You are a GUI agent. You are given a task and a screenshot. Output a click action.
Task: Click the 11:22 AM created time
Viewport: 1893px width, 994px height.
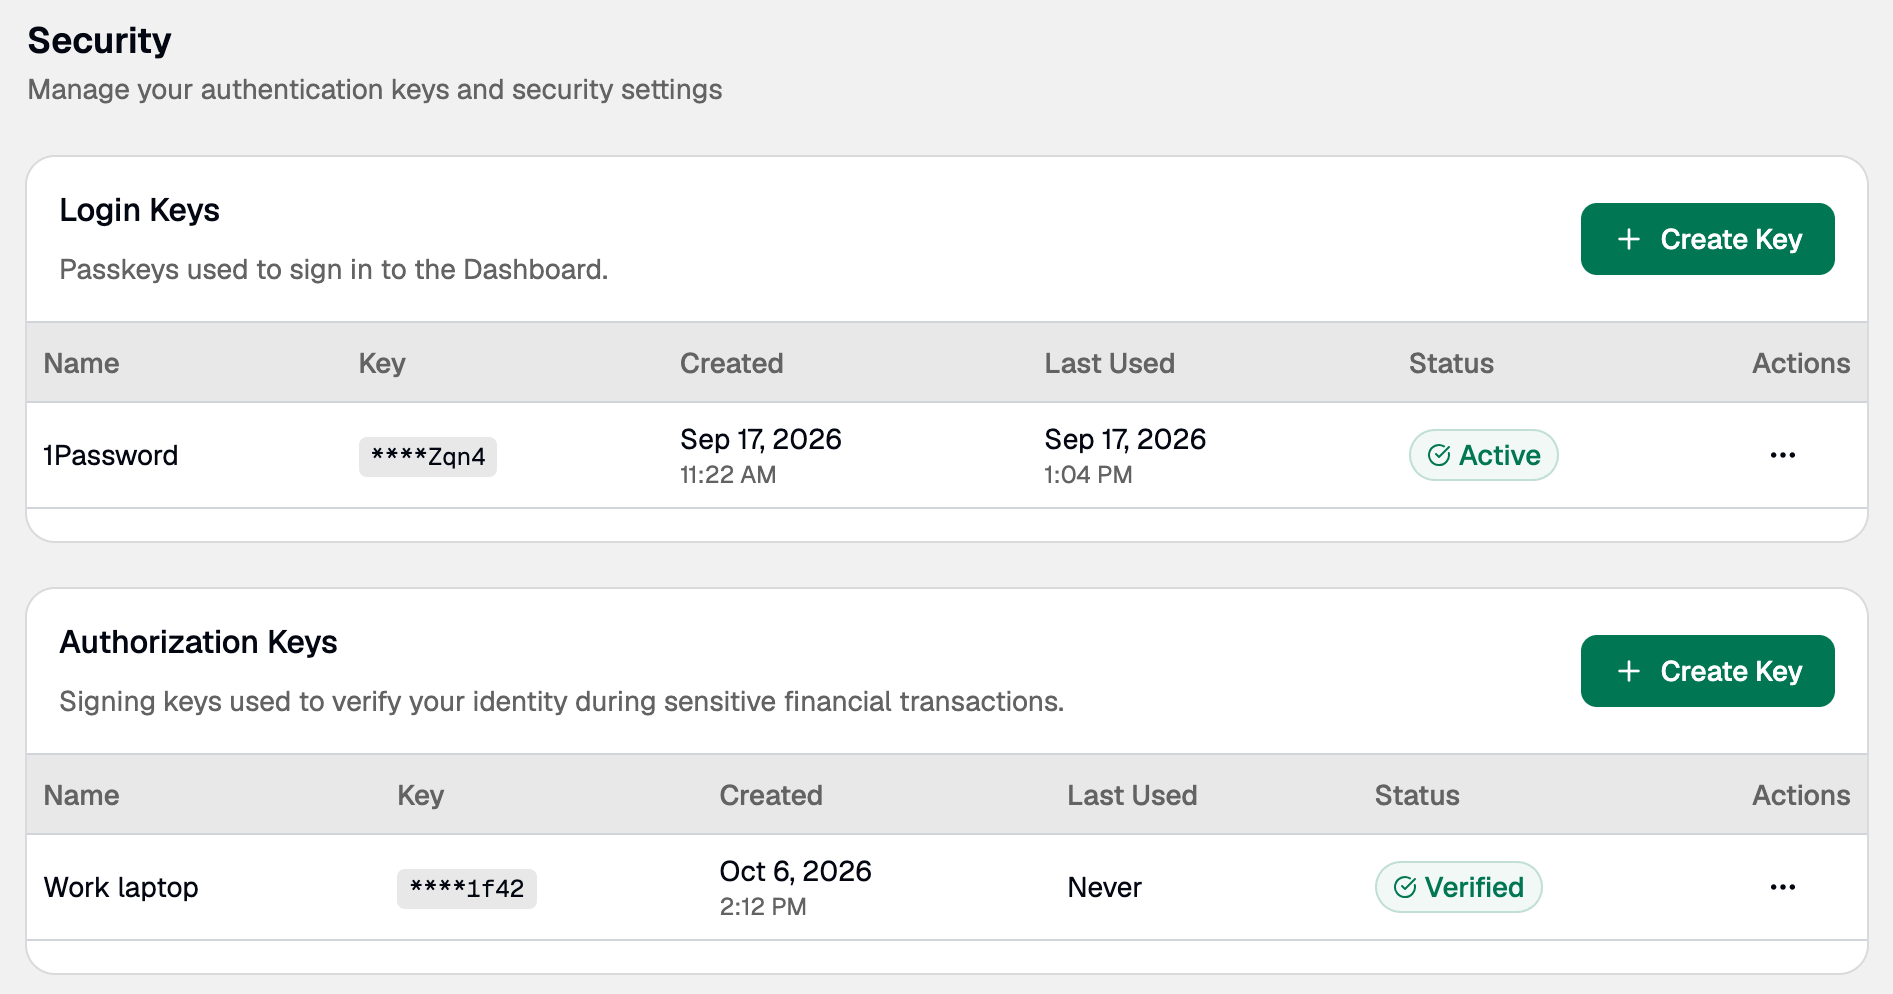point(728,475)
